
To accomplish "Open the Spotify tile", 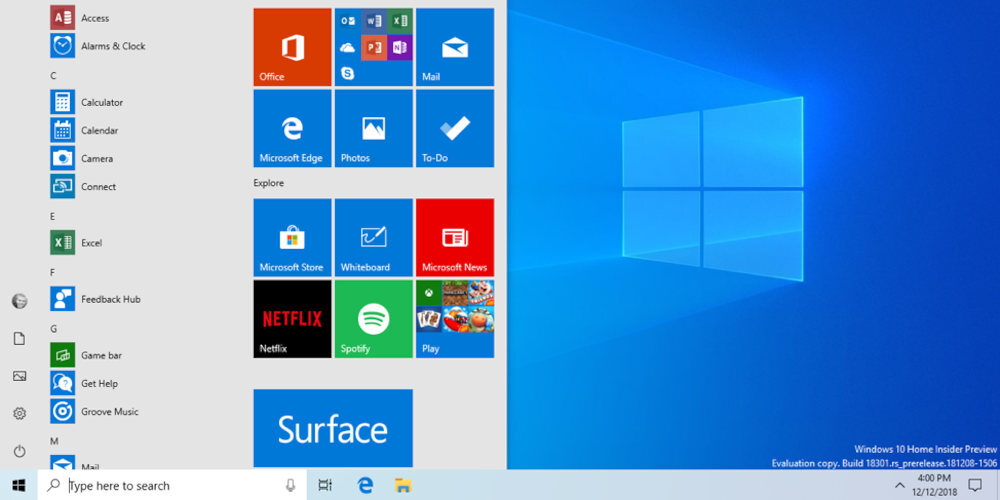I will pos(374,319).
